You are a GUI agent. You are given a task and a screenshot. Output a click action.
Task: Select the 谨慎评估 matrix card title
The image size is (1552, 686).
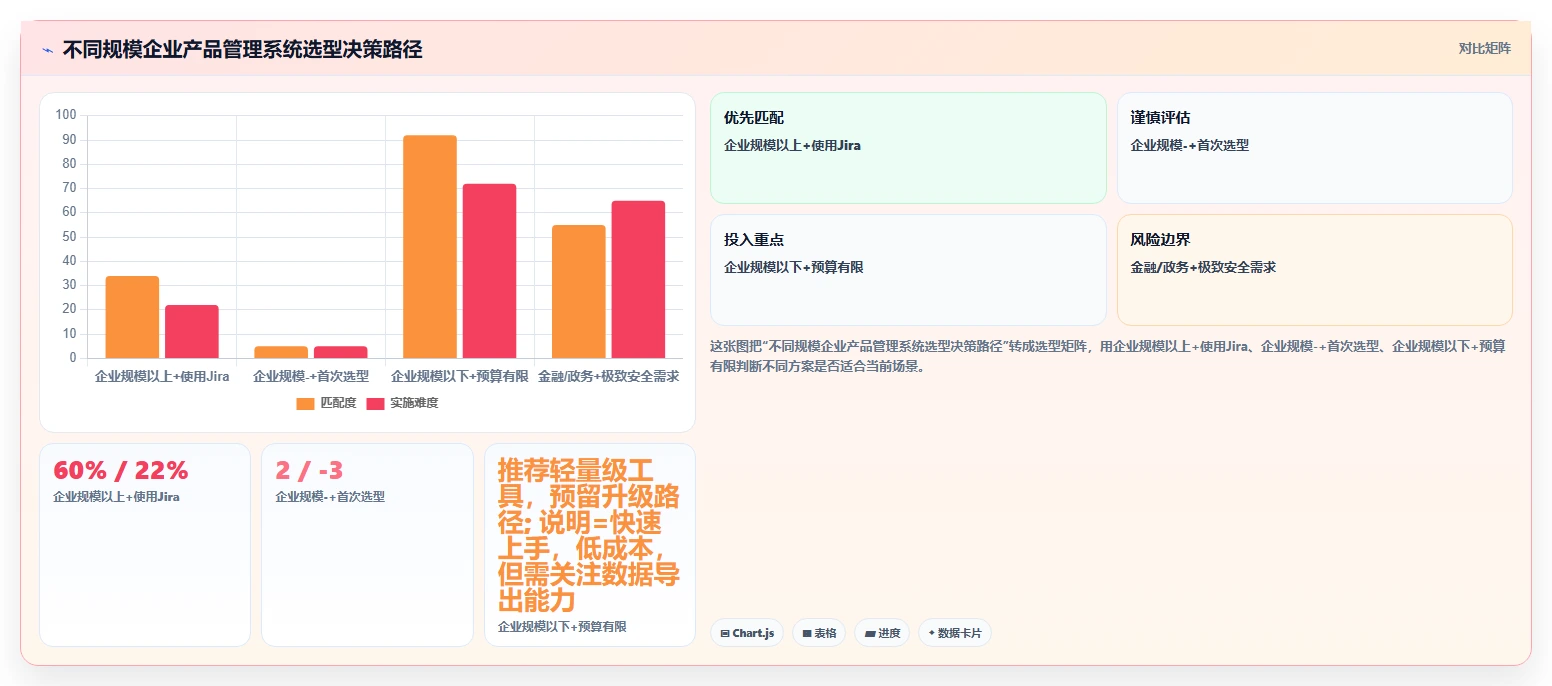pos(1160,118)
